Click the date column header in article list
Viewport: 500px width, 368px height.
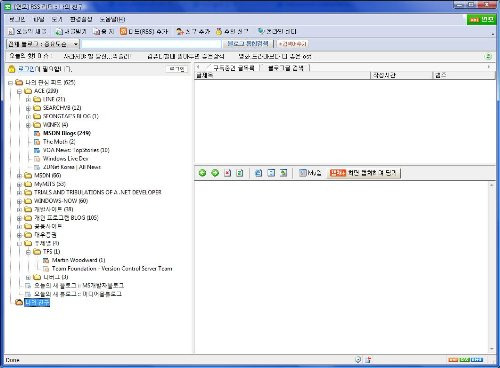pyautogui.click(x=402, y=76)
